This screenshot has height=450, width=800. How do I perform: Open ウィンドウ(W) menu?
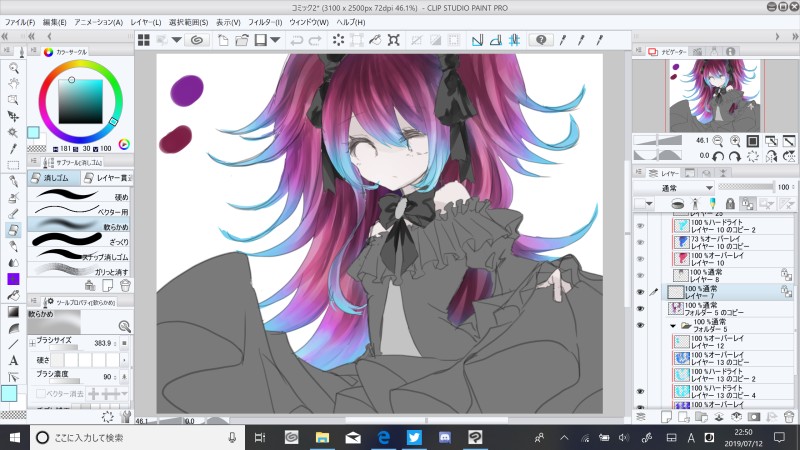(x=309, y=22)
